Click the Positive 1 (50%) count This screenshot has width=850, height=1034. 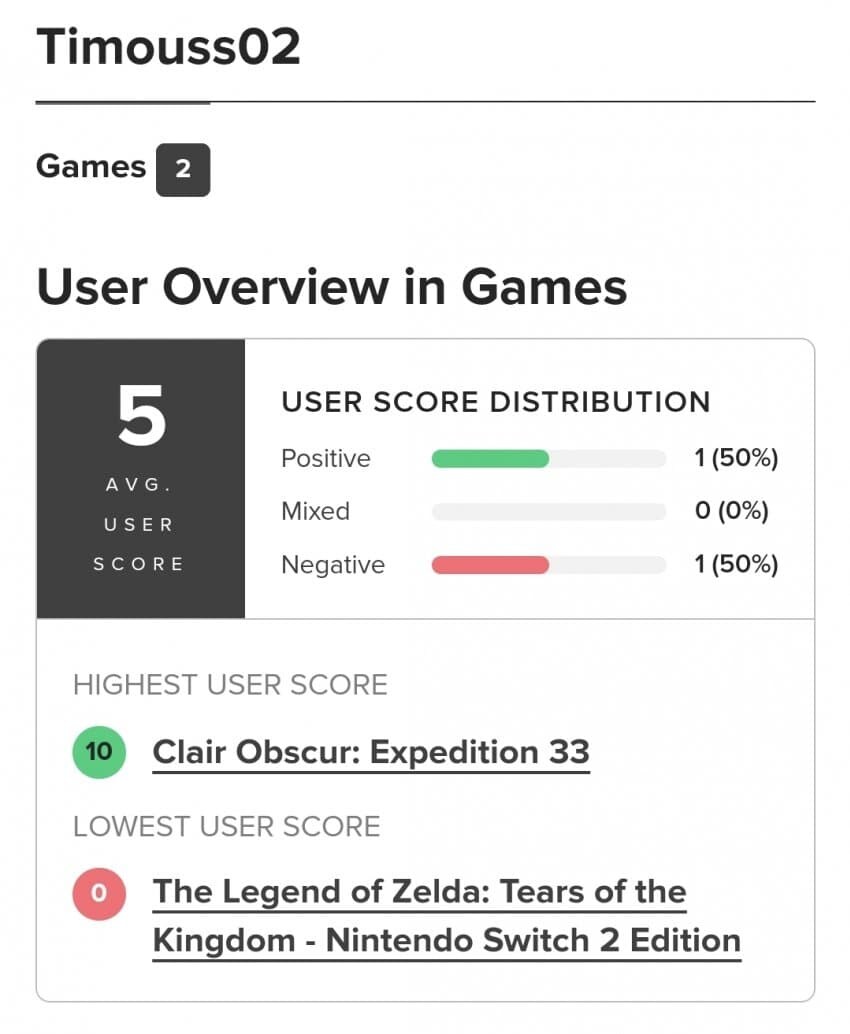coord(736,459)
